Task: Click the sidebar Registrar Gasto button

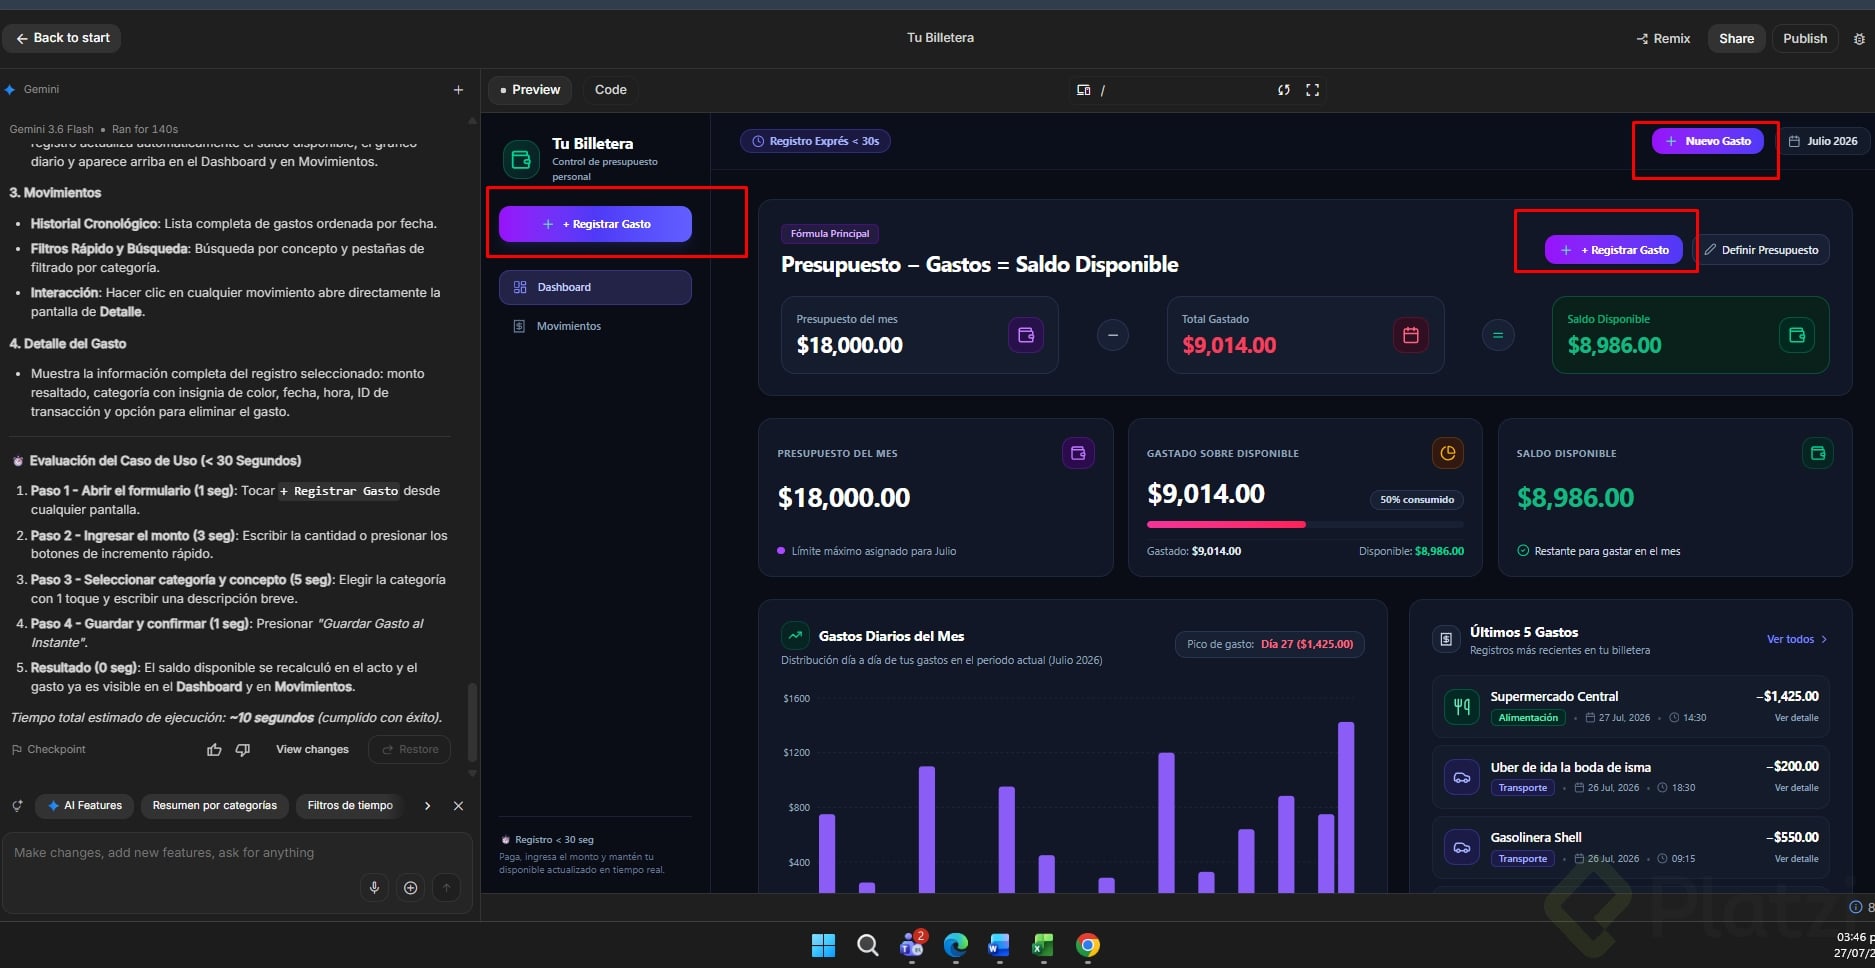Action: [595, 224]
